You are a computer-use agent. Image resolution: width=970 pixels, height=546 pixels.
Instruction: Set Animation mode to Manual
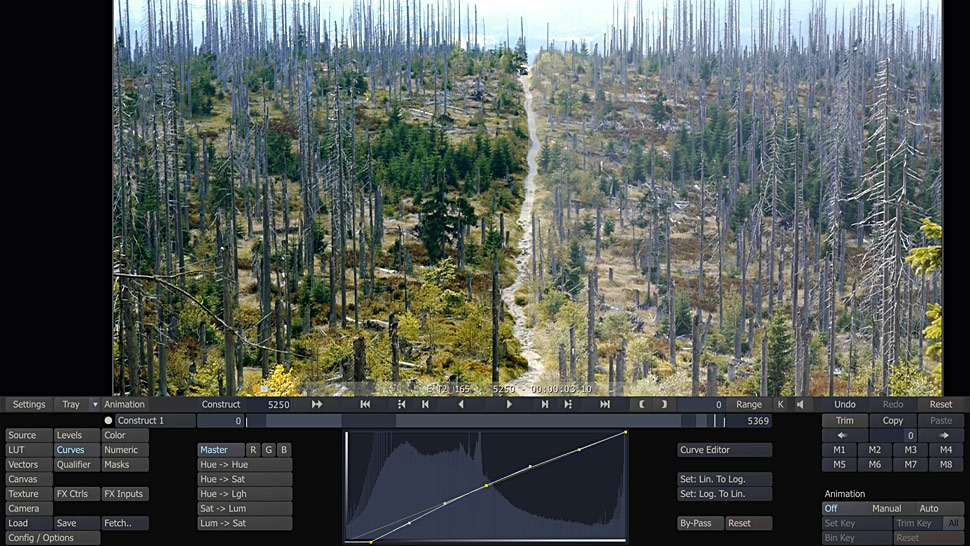pyautogui.click(x=886, y=509)
